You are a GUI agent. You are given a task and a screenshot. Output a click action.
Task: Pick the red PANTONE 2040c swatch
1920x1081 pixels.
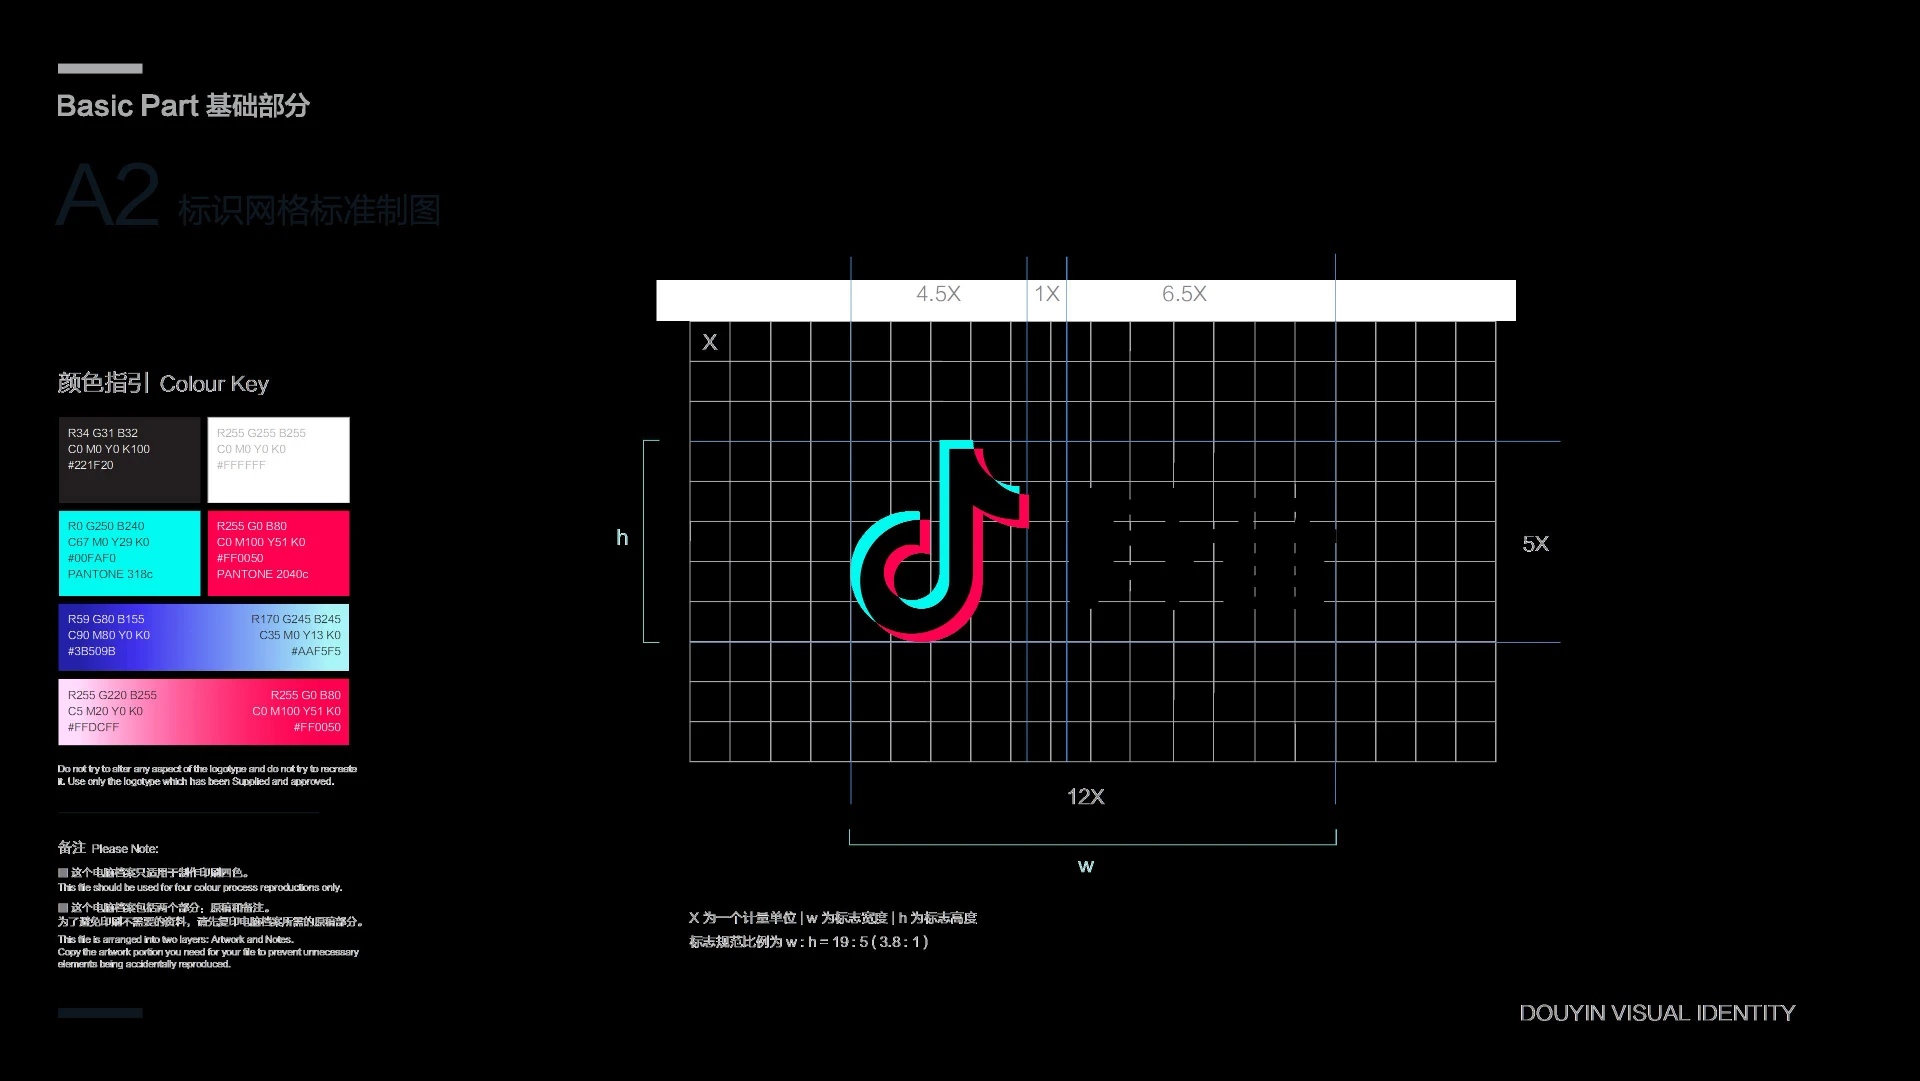278,553
